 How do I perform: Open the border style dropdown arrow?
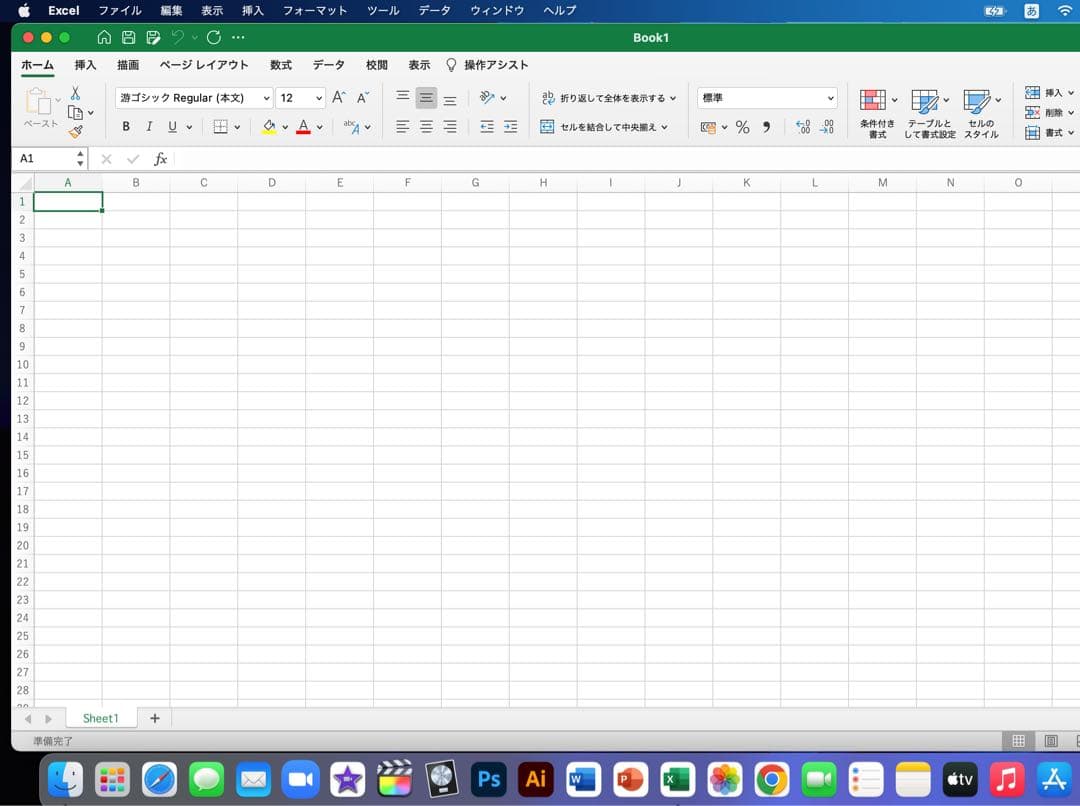238,127
